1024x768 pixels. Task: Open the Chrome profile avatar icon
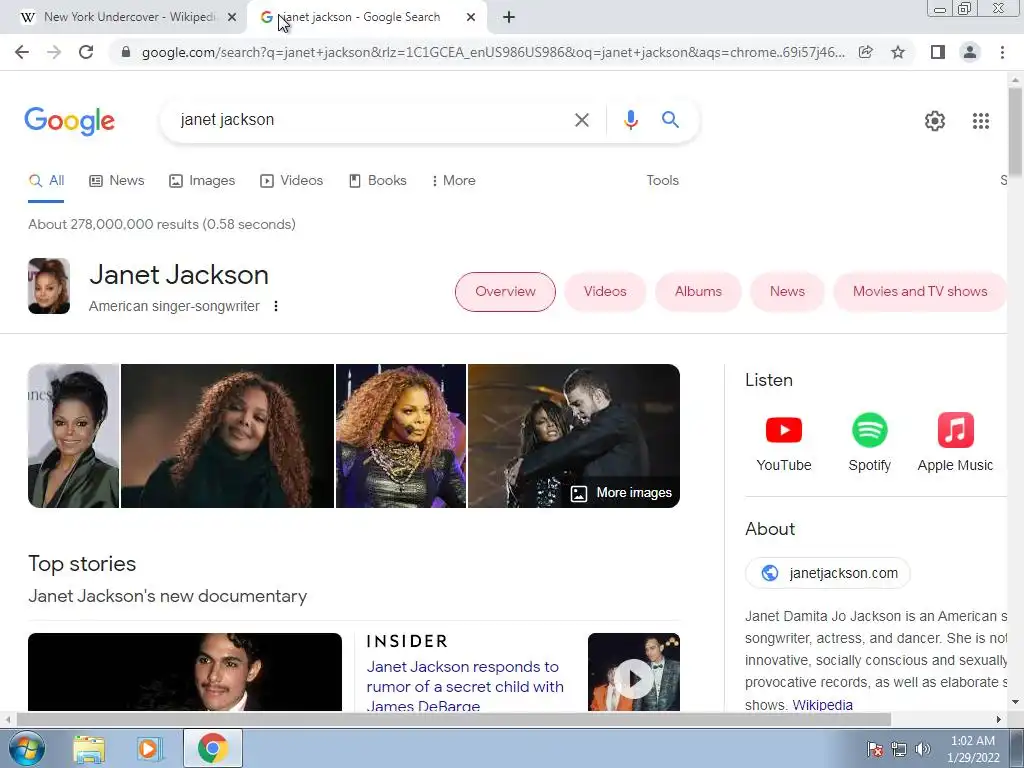[970, 52]
